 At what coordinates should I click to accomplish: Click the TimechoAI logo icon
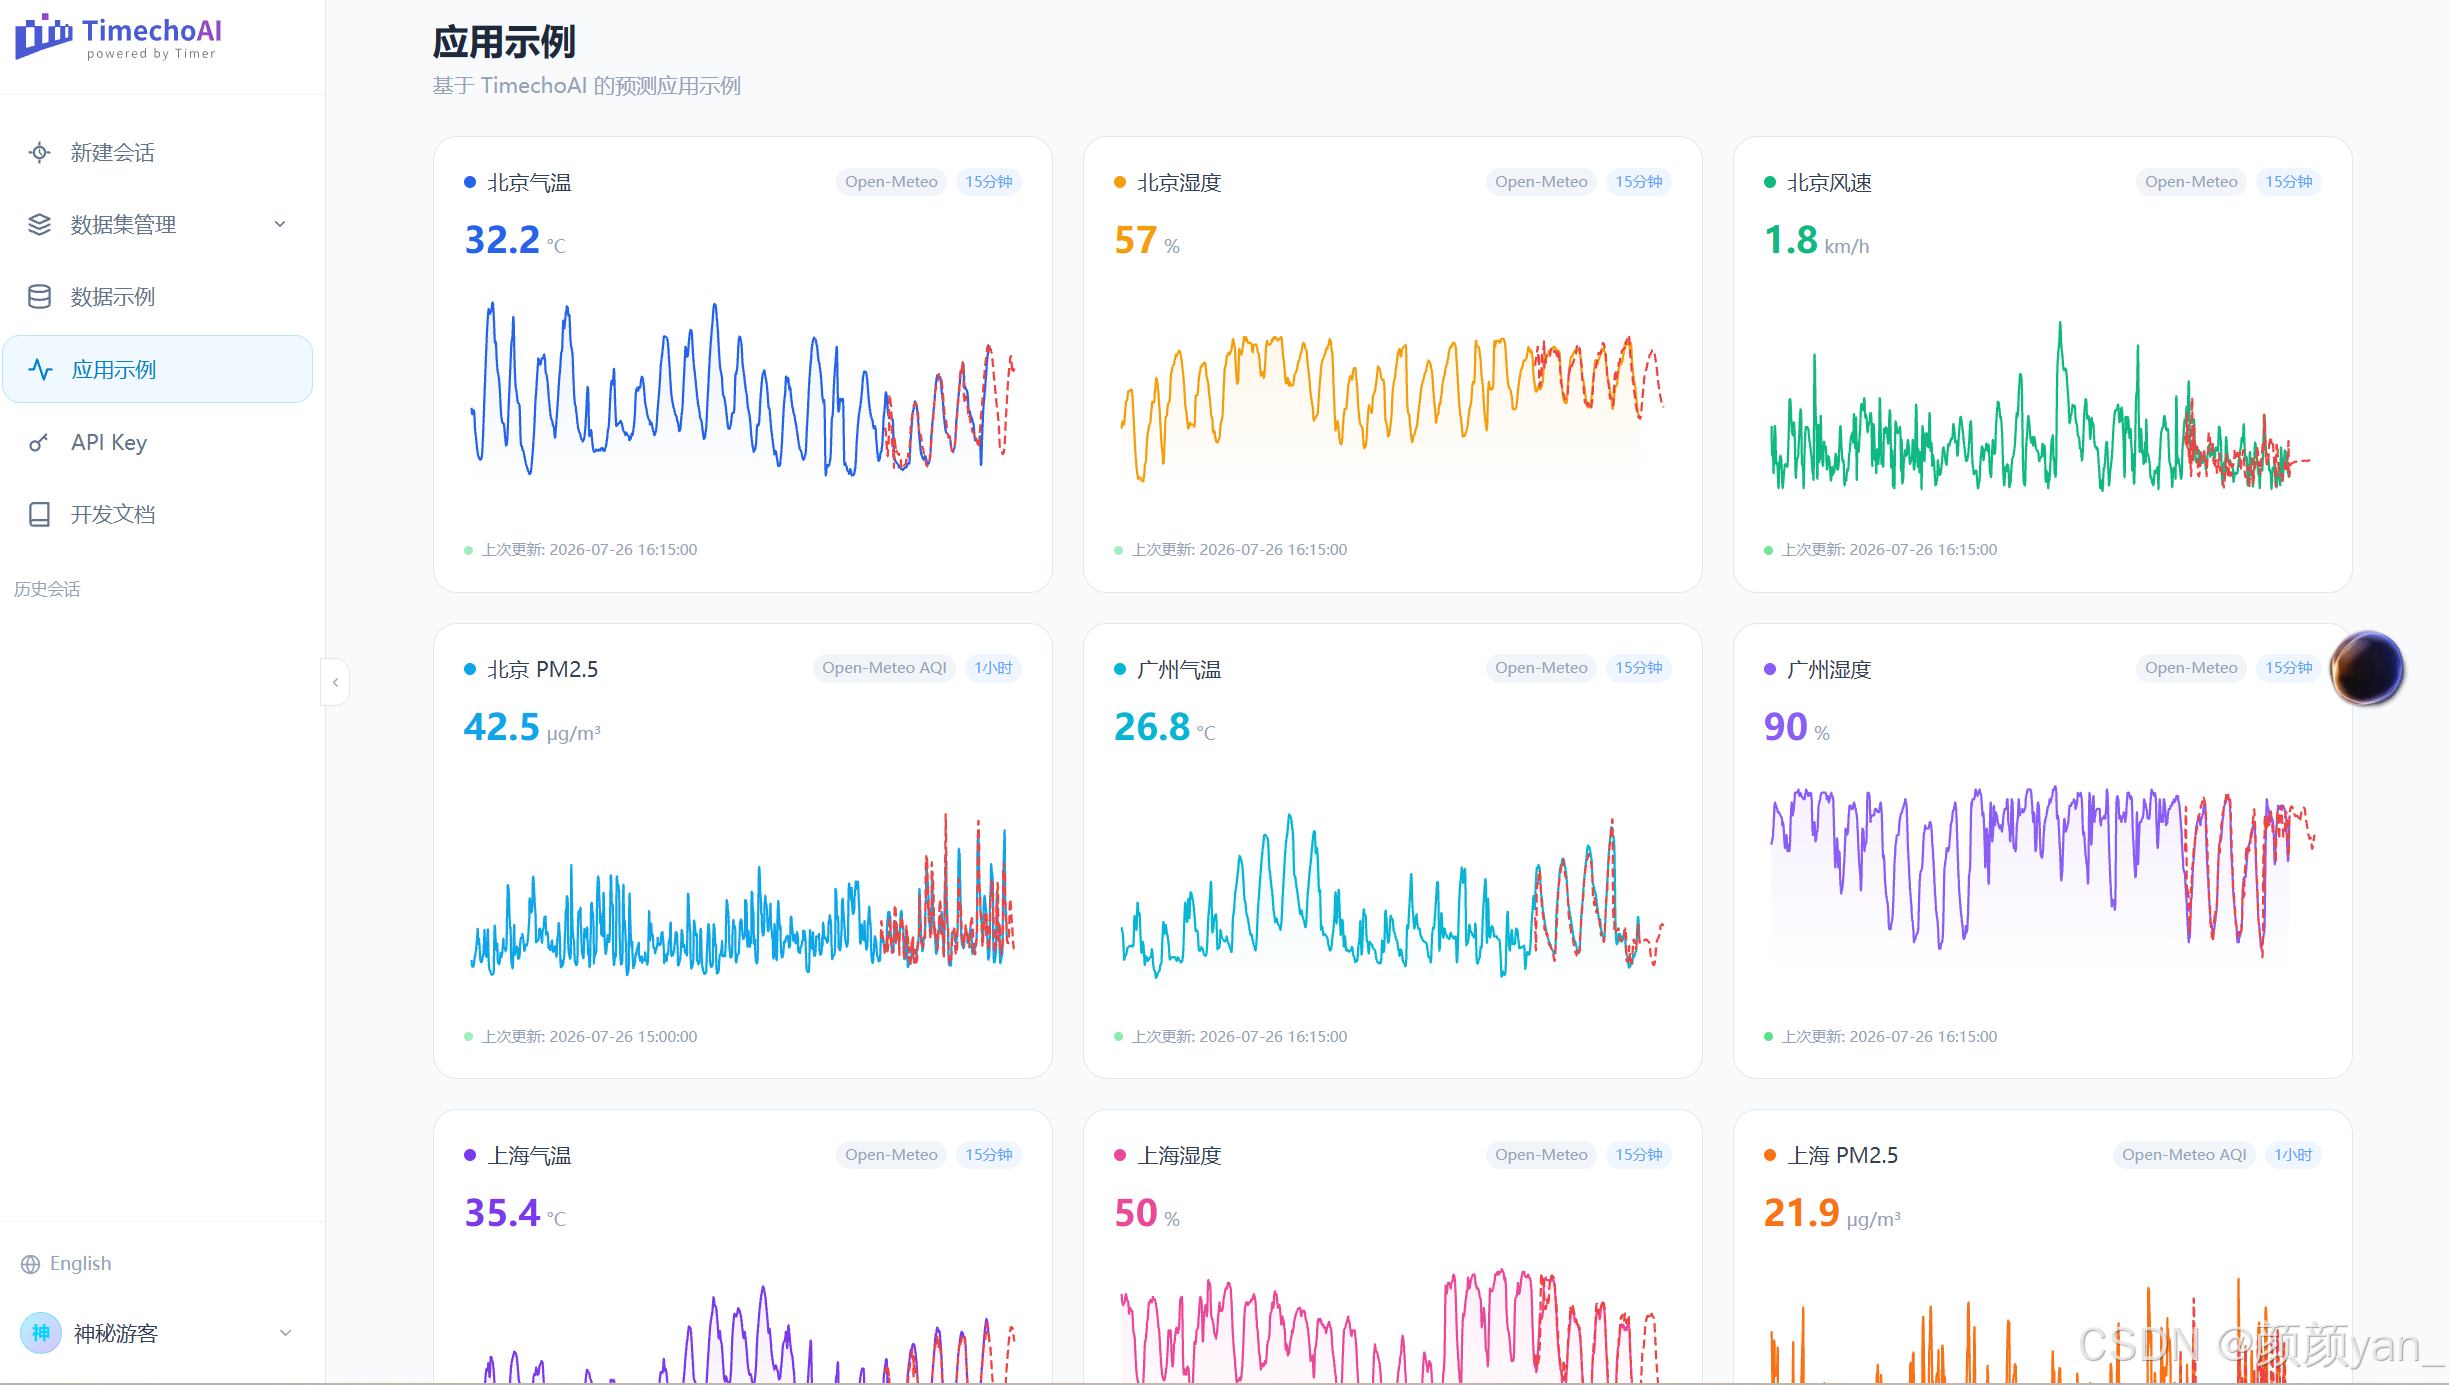44,37
